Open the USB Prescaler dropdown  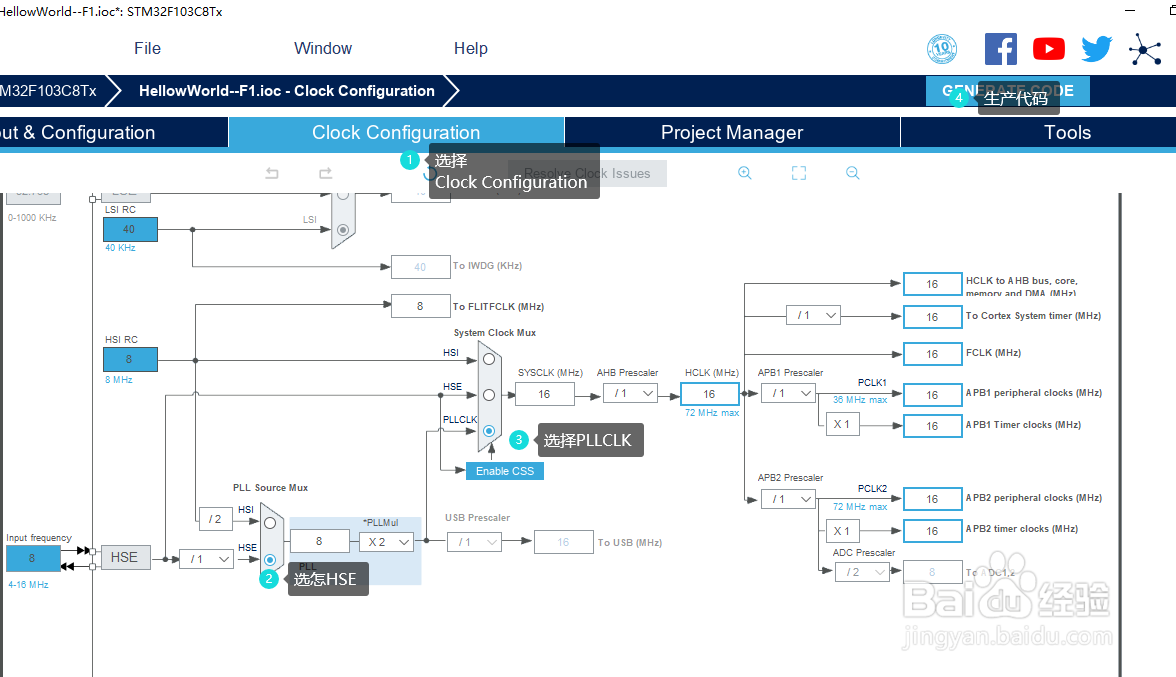pyautogui.click(x=475, y=542)
